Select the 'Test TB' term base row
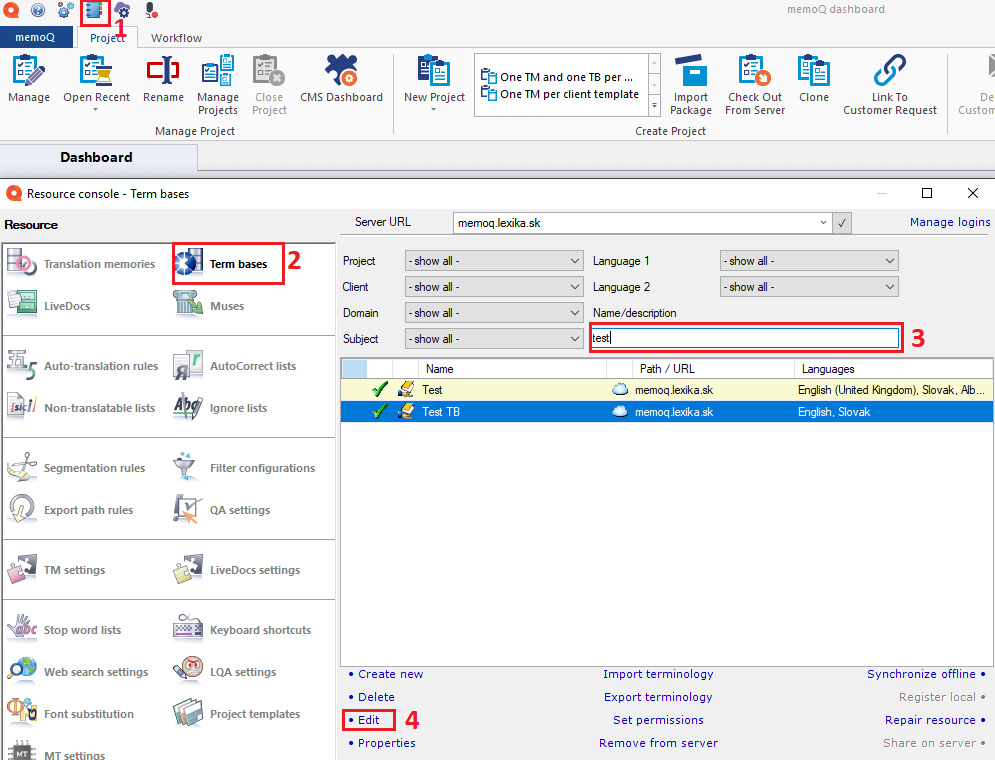 666,412
